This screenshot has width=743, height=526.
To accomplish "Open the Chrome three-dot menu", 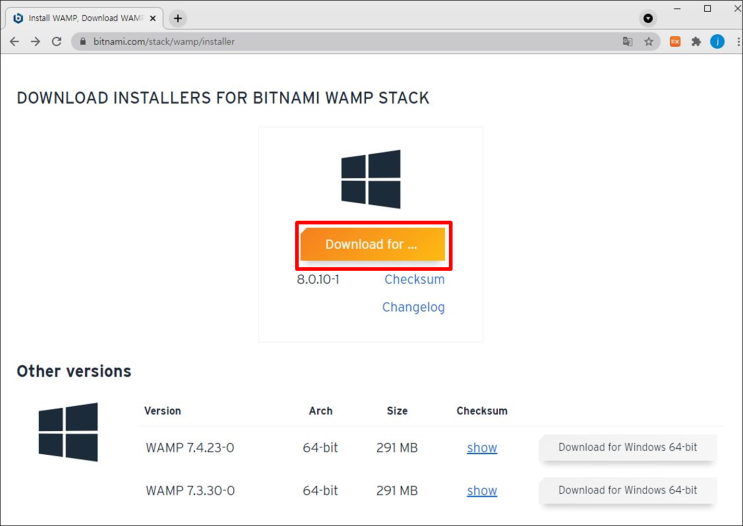I will point(739,42).
